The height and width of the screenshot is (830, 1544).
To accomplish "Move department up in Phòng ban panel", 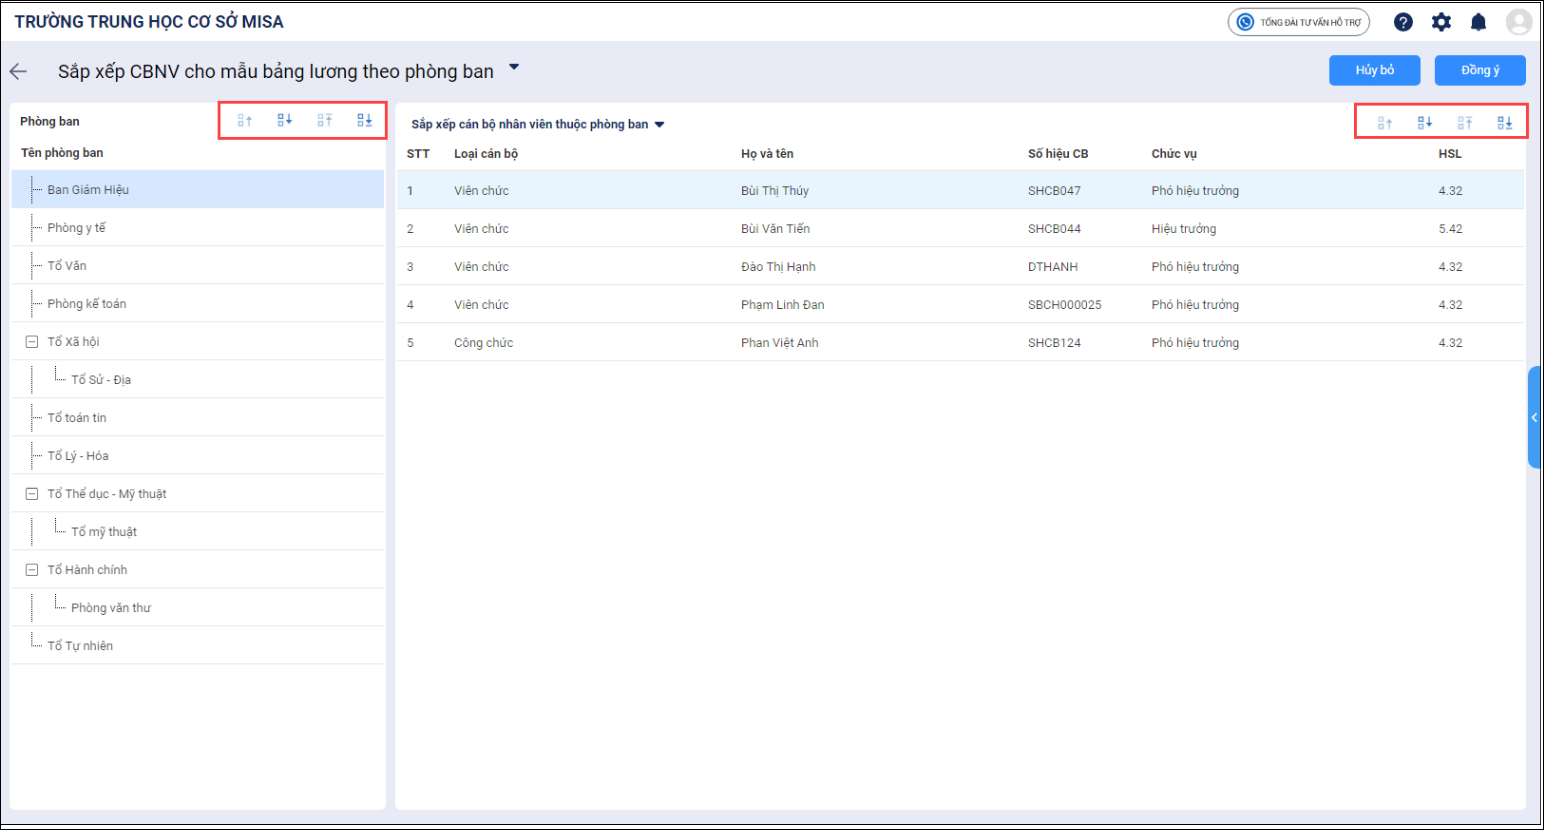I will click(x=245, y=121).
